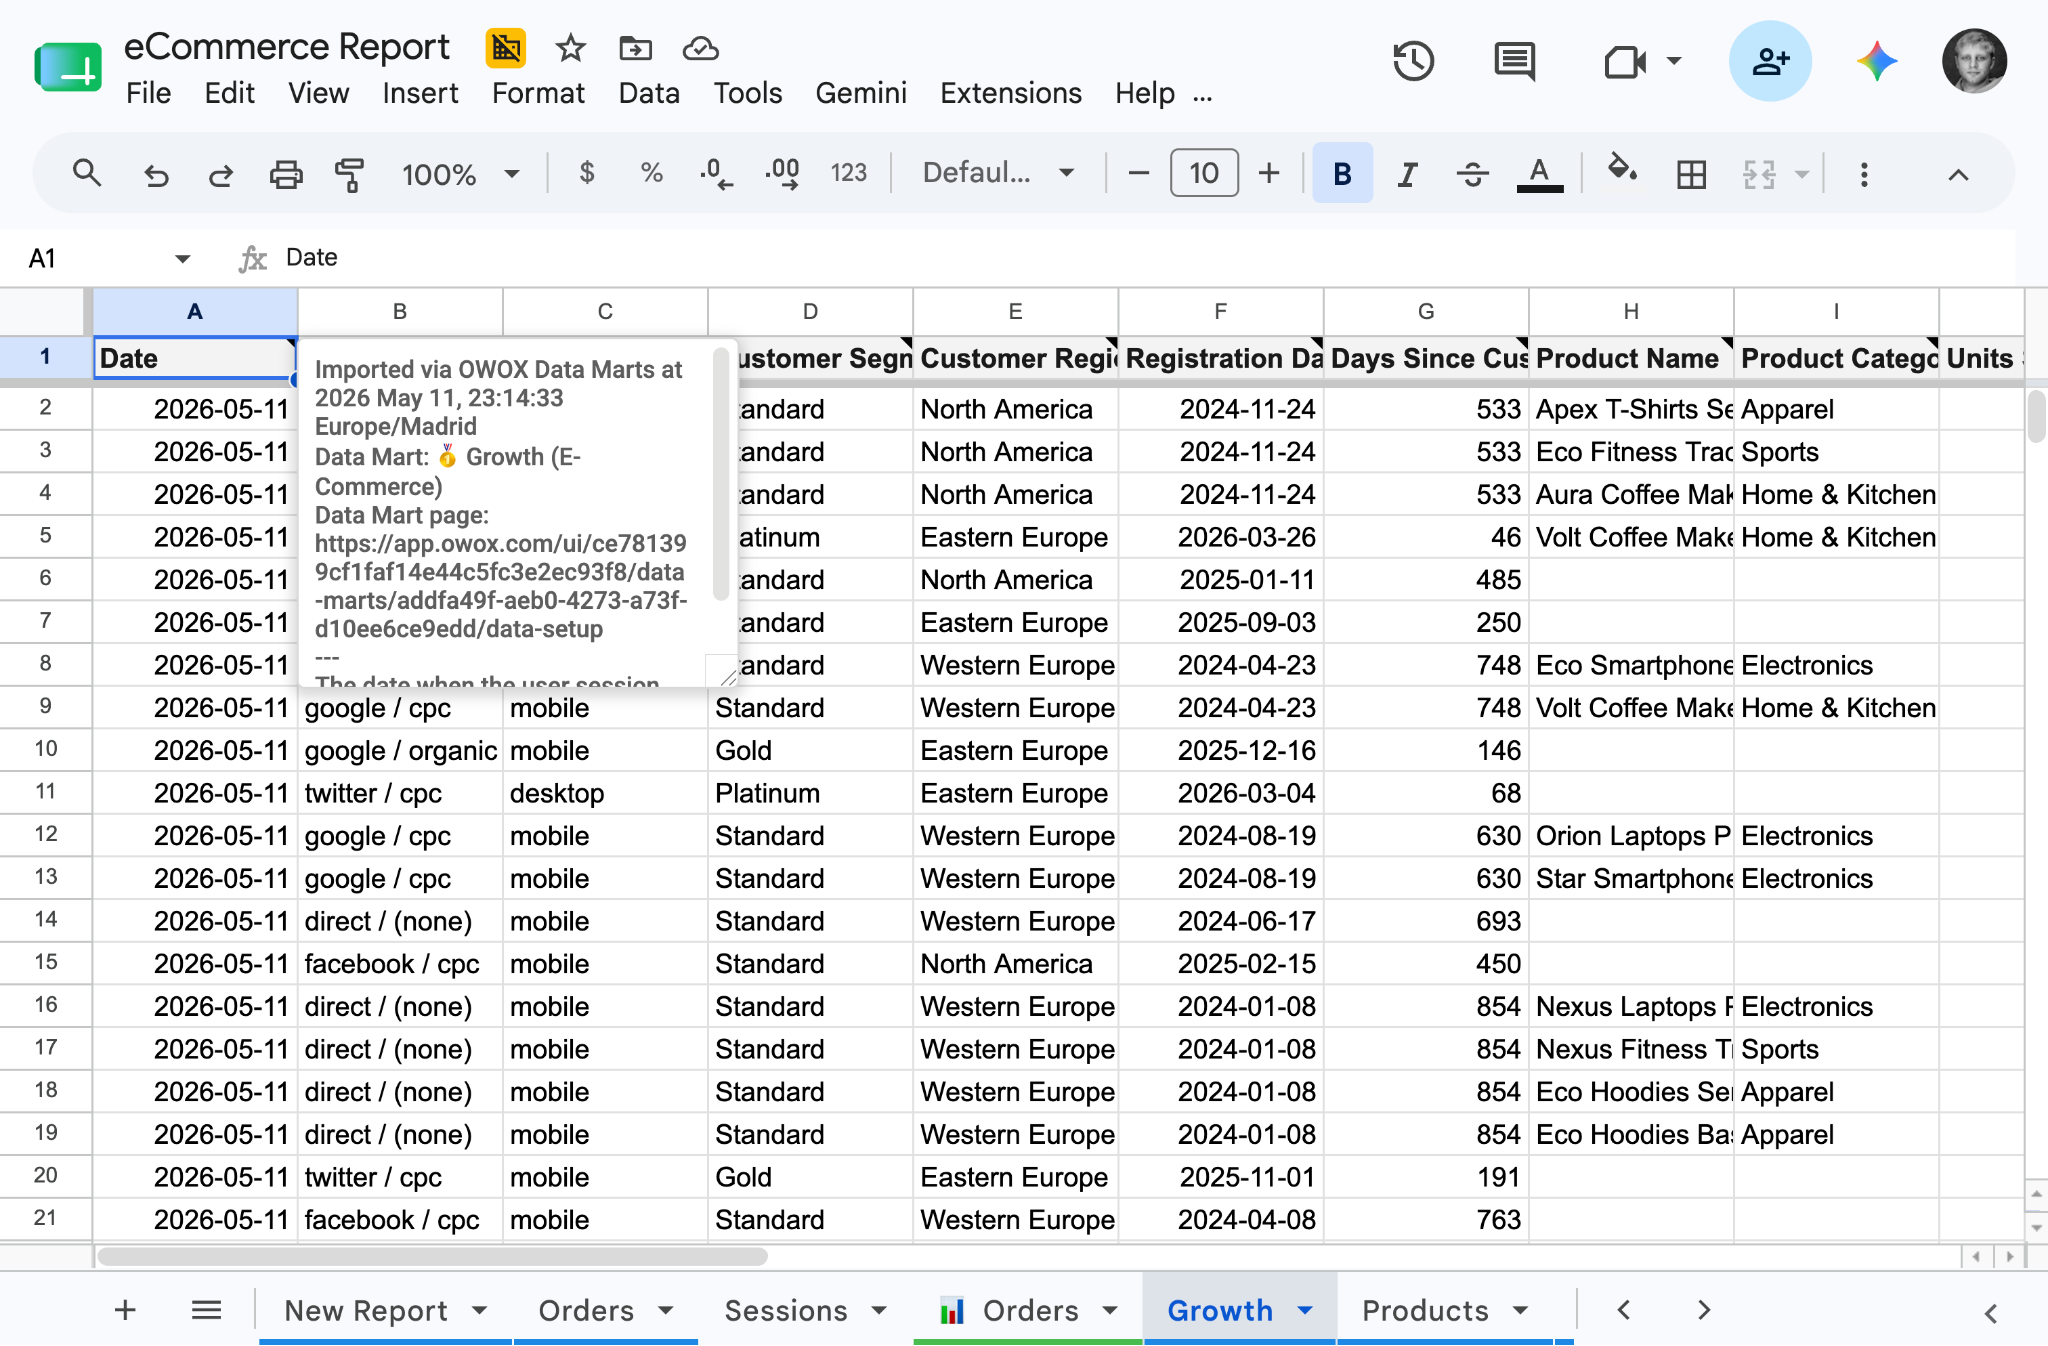Open the Sessions tab dropdown arrow
This screenshot has height=1346, width=2048.
coord(879,1310)
